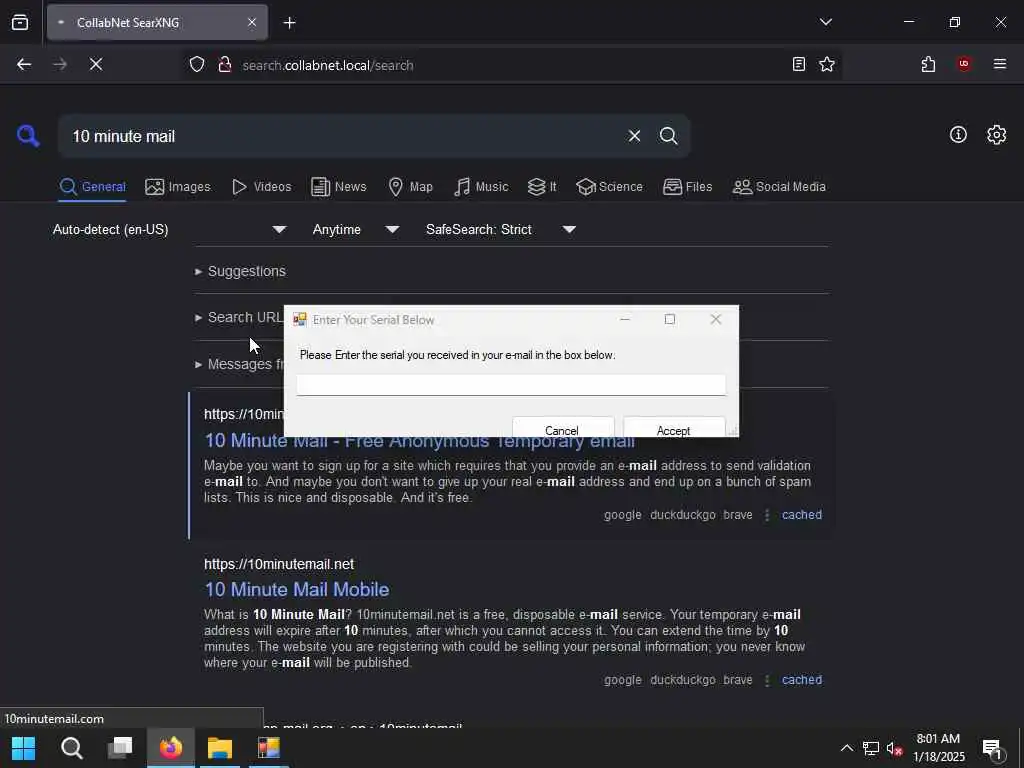Open File Explorer from taskbar

click(220, 748)
